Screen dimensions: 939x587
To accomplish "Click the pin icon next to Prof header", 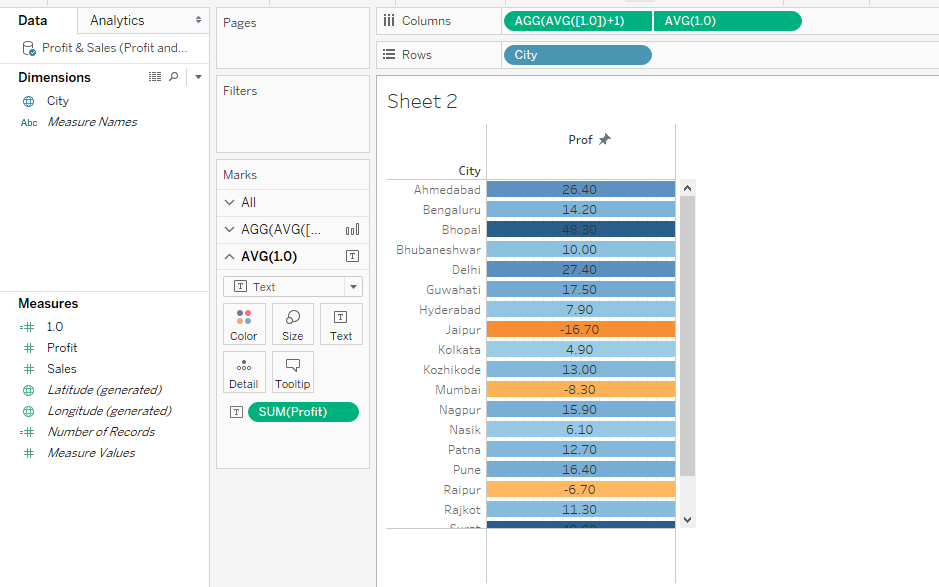I will 604,140.
